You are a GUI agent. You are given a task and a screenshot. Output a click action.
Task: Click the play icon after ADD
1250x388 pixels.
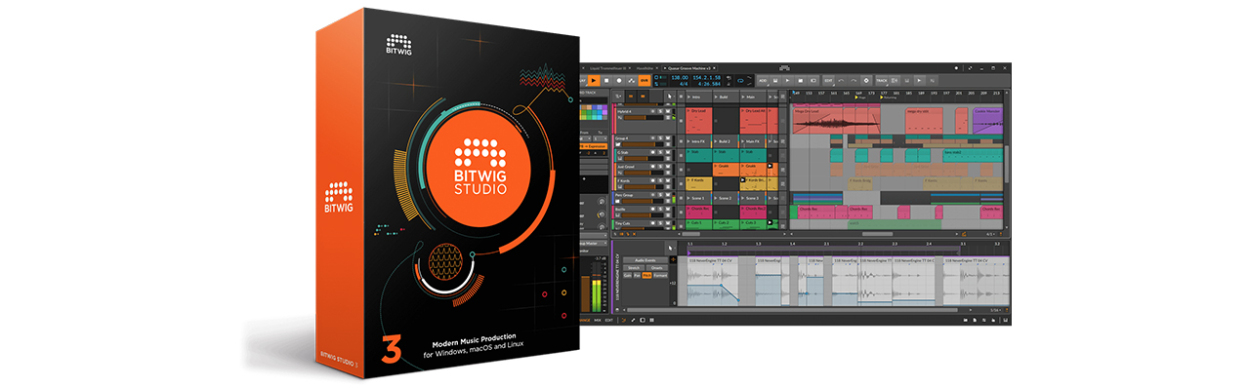[x=787, y=81]
